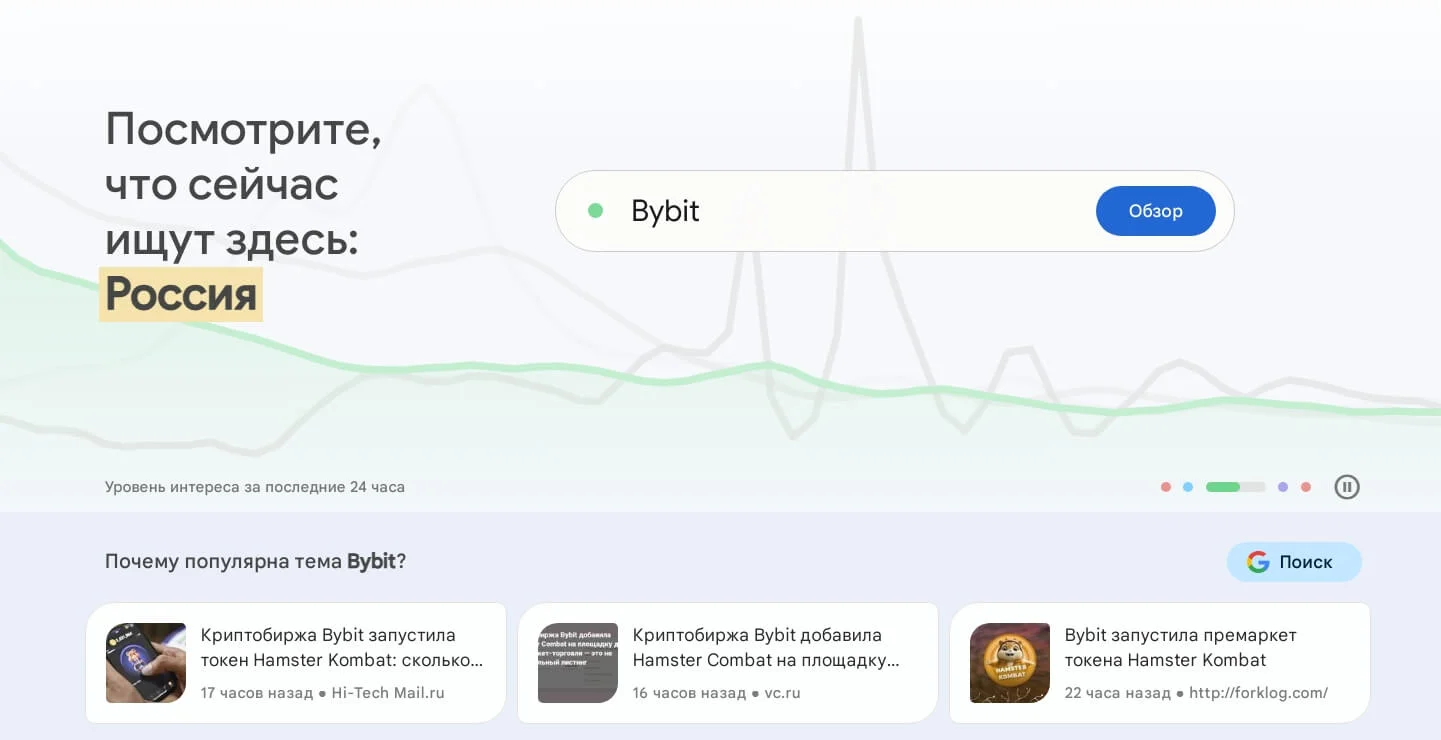Image resolution: width=1441 pixels, height=740 pixels.
Task: Click the highlighted Россия region name
Action: click(x=181, y=294)
